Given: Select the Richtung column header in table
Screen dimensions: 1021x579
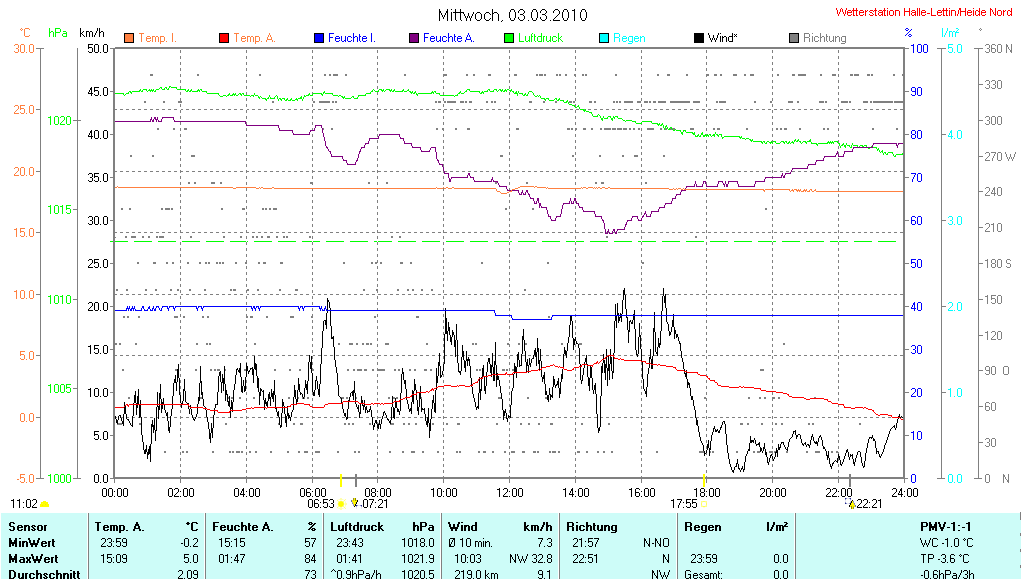Looking at the screenshot, I should [x=590, y=526].
